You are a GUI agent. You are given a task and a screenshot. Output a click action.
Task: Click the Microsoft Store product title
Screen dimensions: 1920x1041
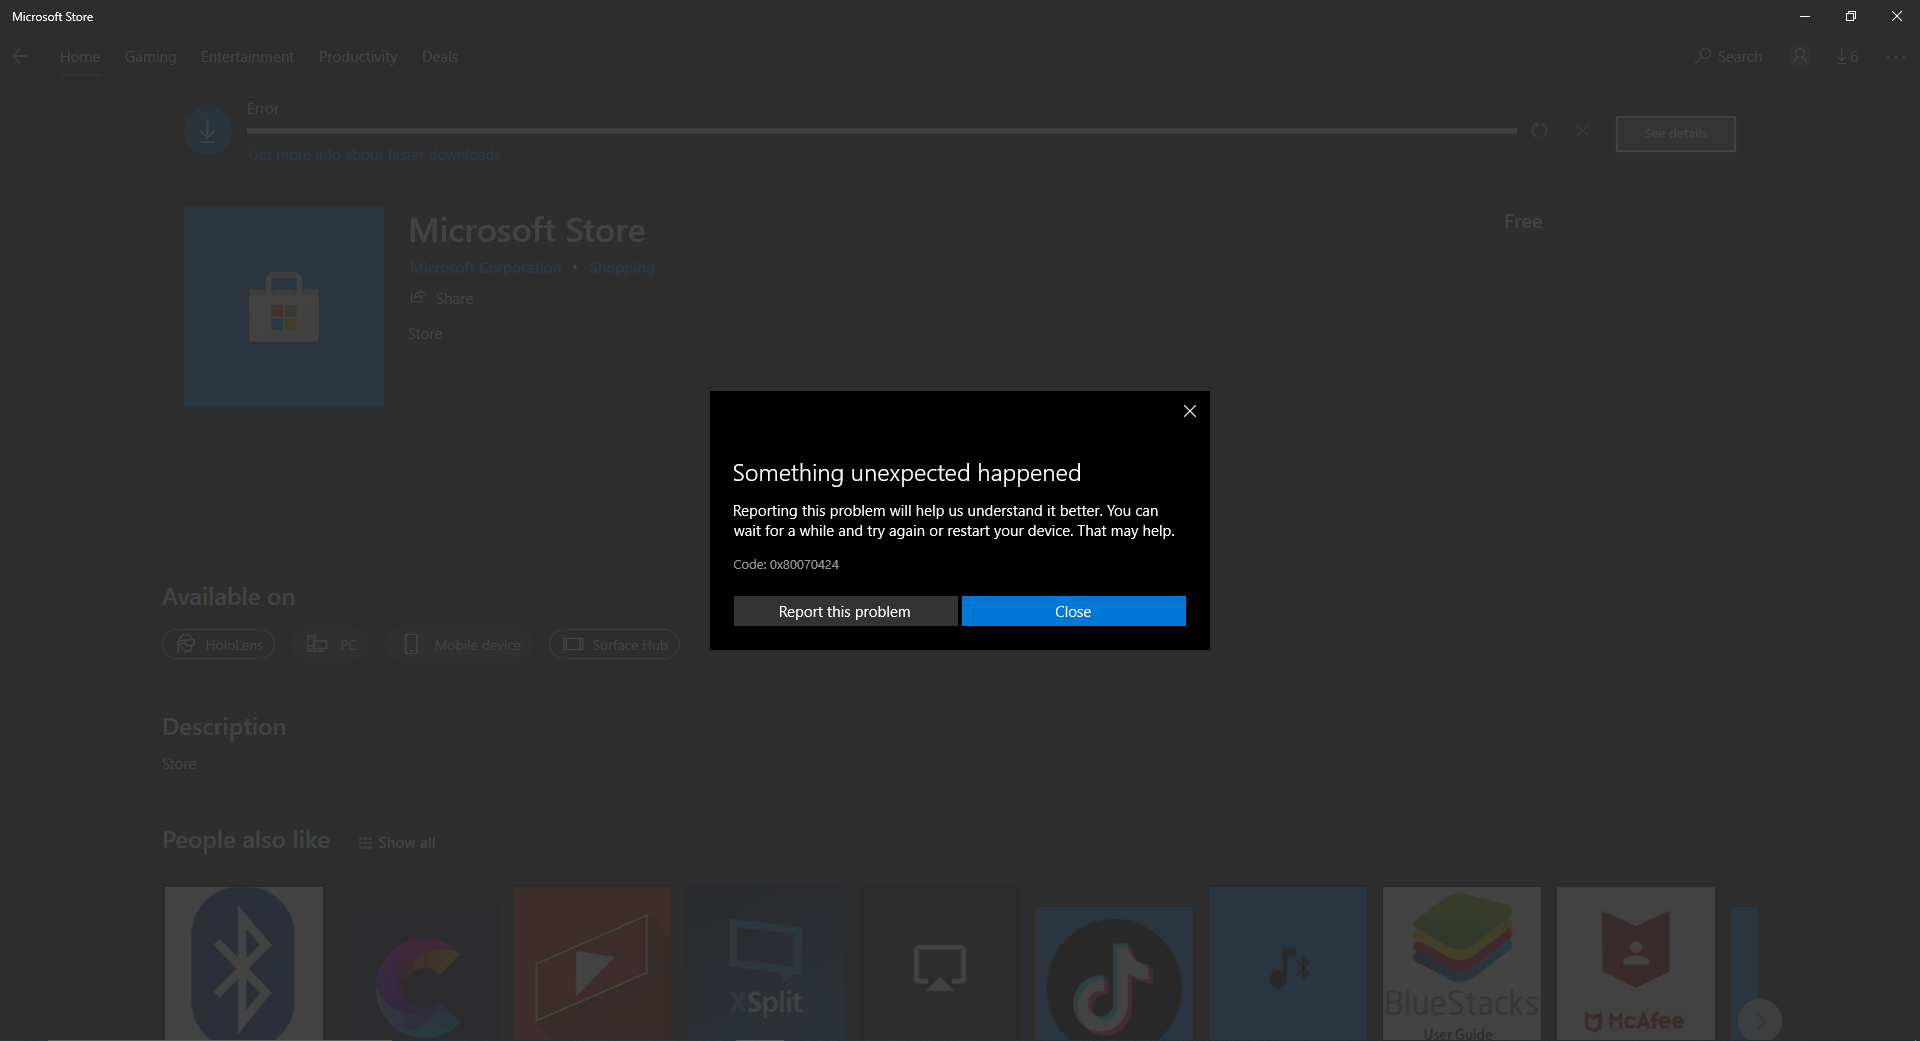(x=527, y=230)
